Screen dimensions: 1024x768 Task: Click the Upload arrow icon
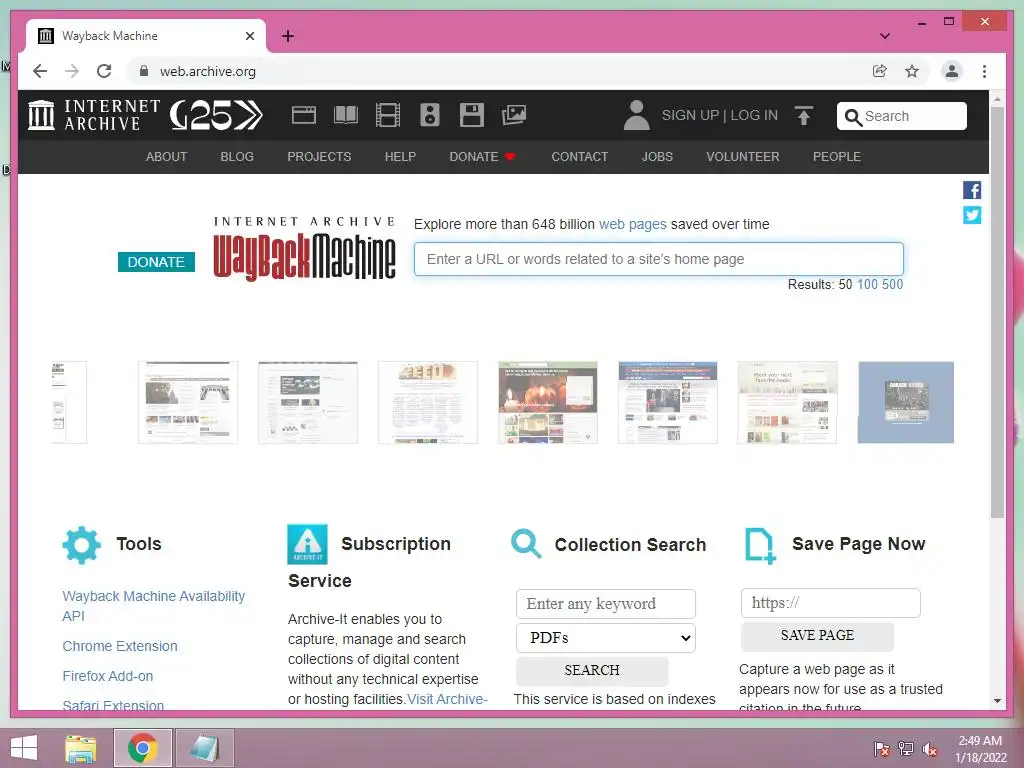(x=804, y=116)
